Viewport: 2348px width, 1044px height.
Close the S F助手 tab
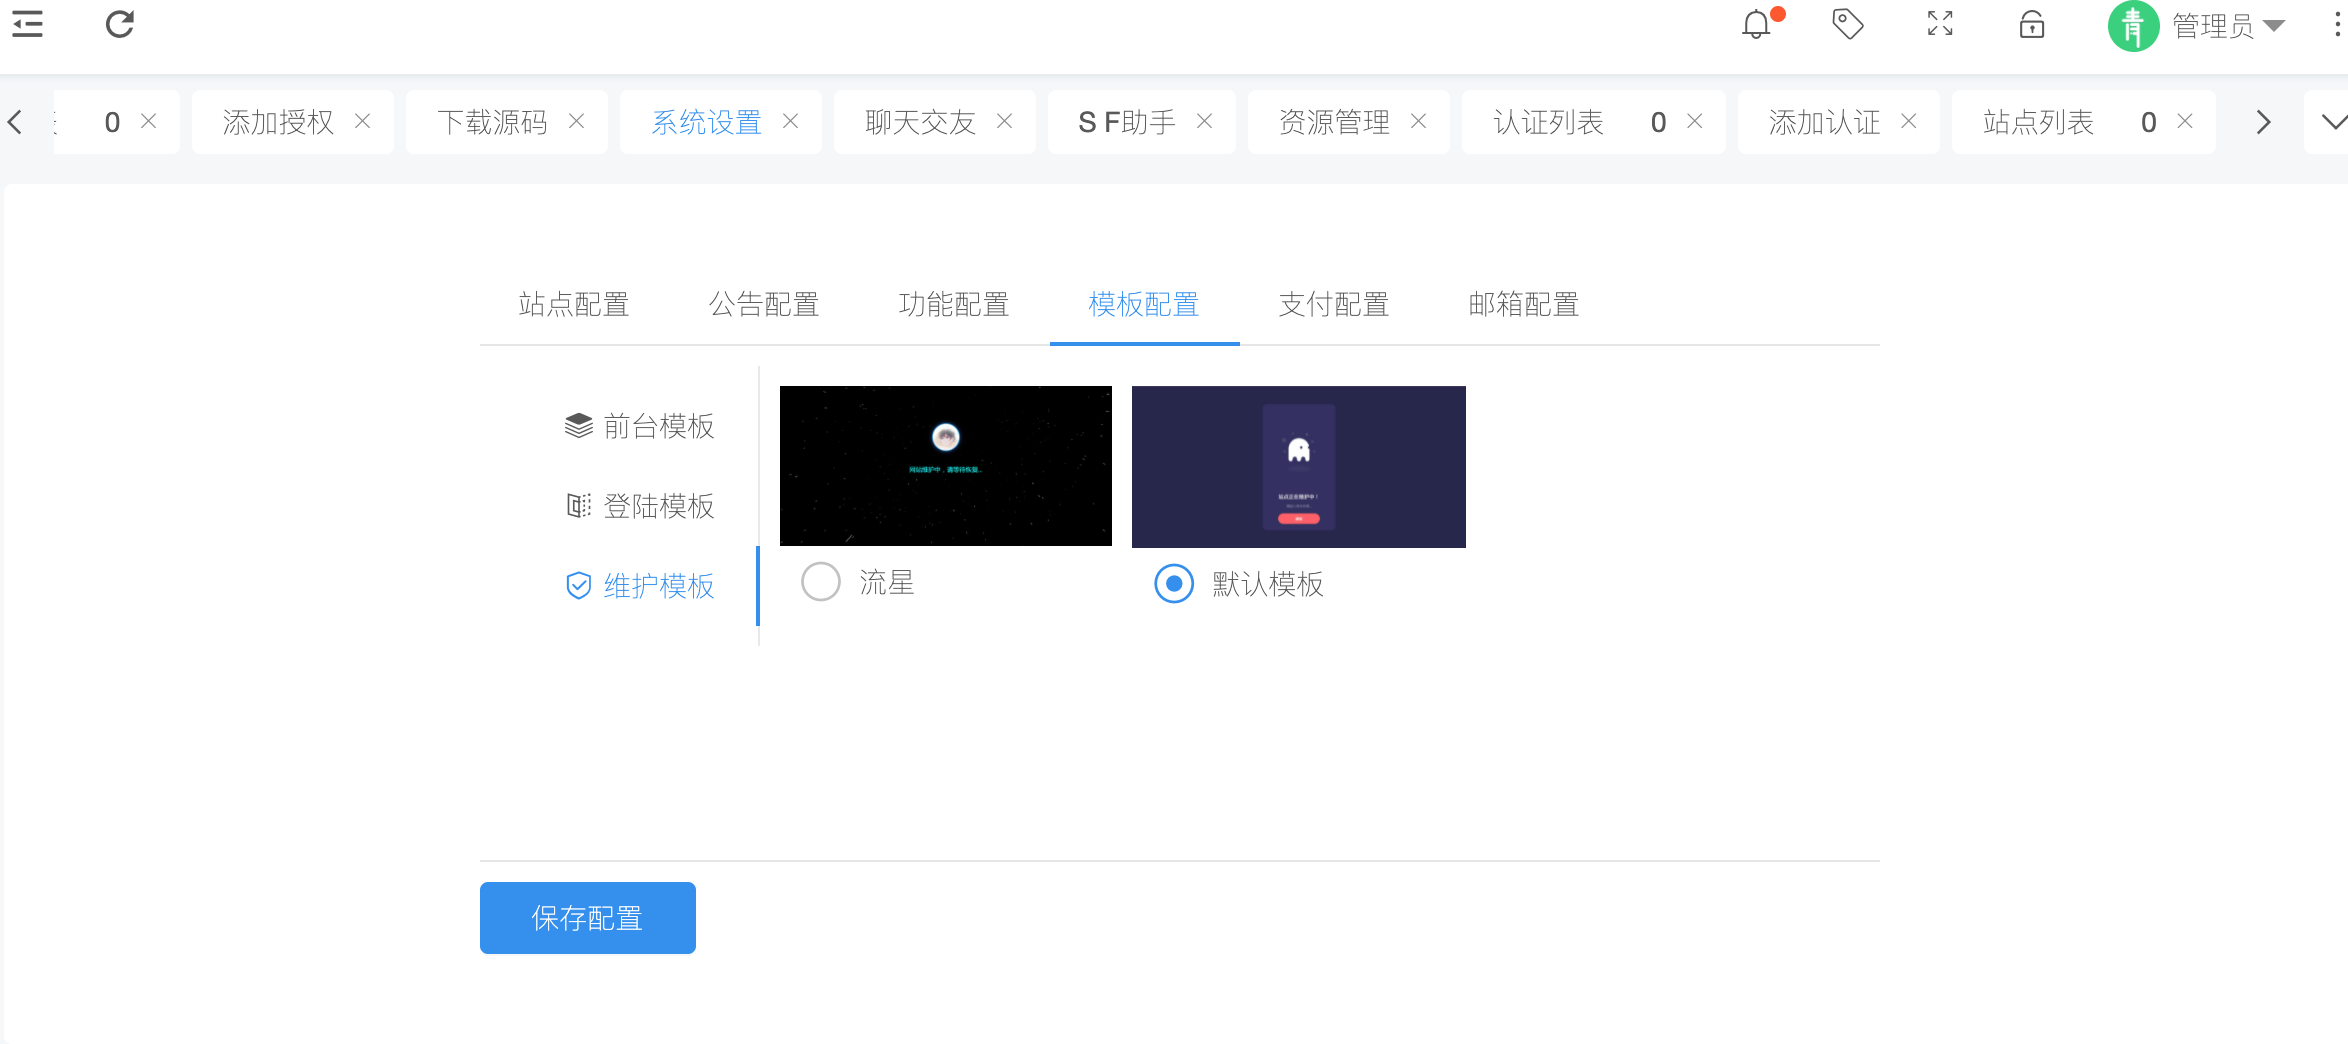click(x=1205, y=121)
